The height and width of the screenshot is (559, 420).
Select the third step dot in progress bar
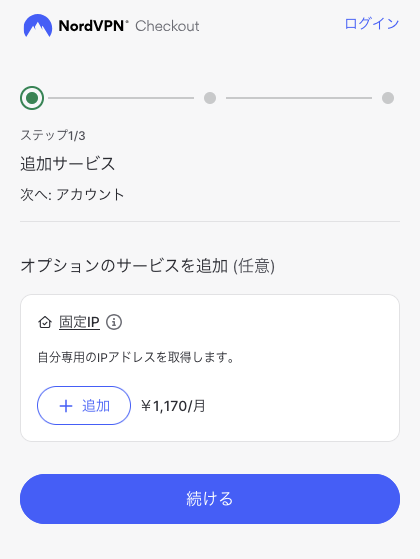click(x=388, y=98)
